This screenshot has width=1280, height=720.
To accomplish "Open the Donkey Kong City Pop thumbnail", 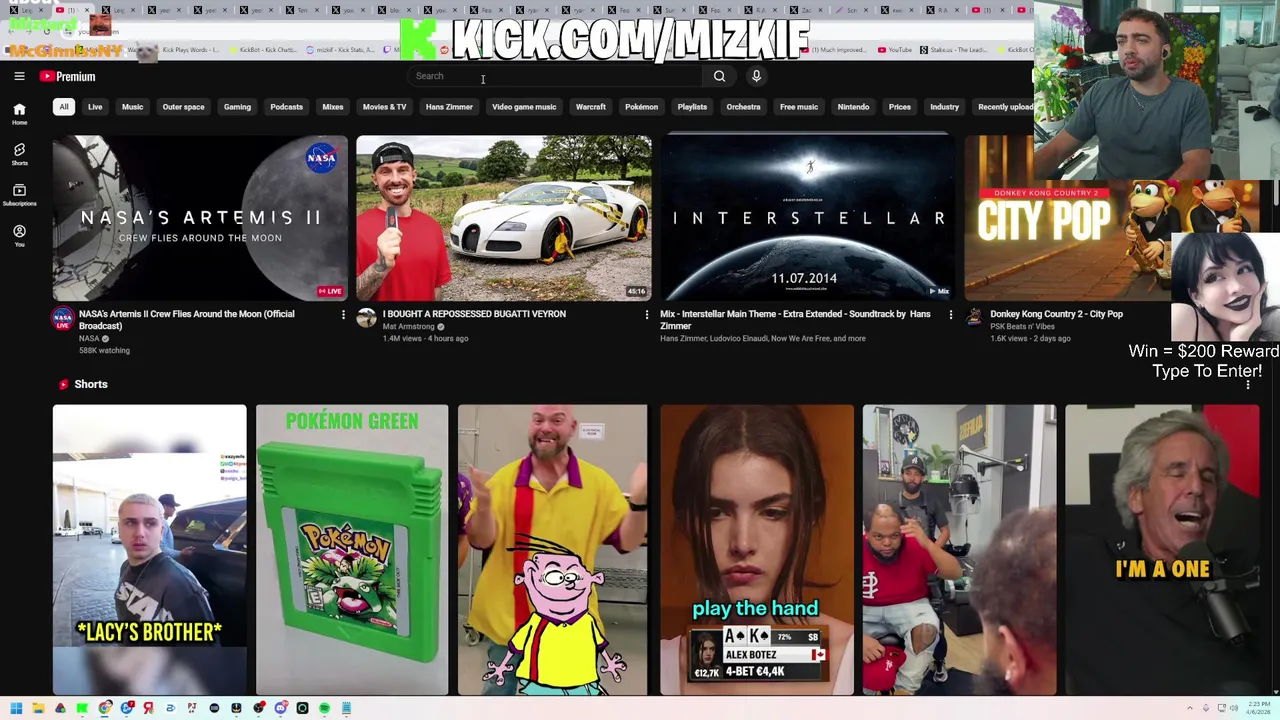I will click(x=1066, y=217).
